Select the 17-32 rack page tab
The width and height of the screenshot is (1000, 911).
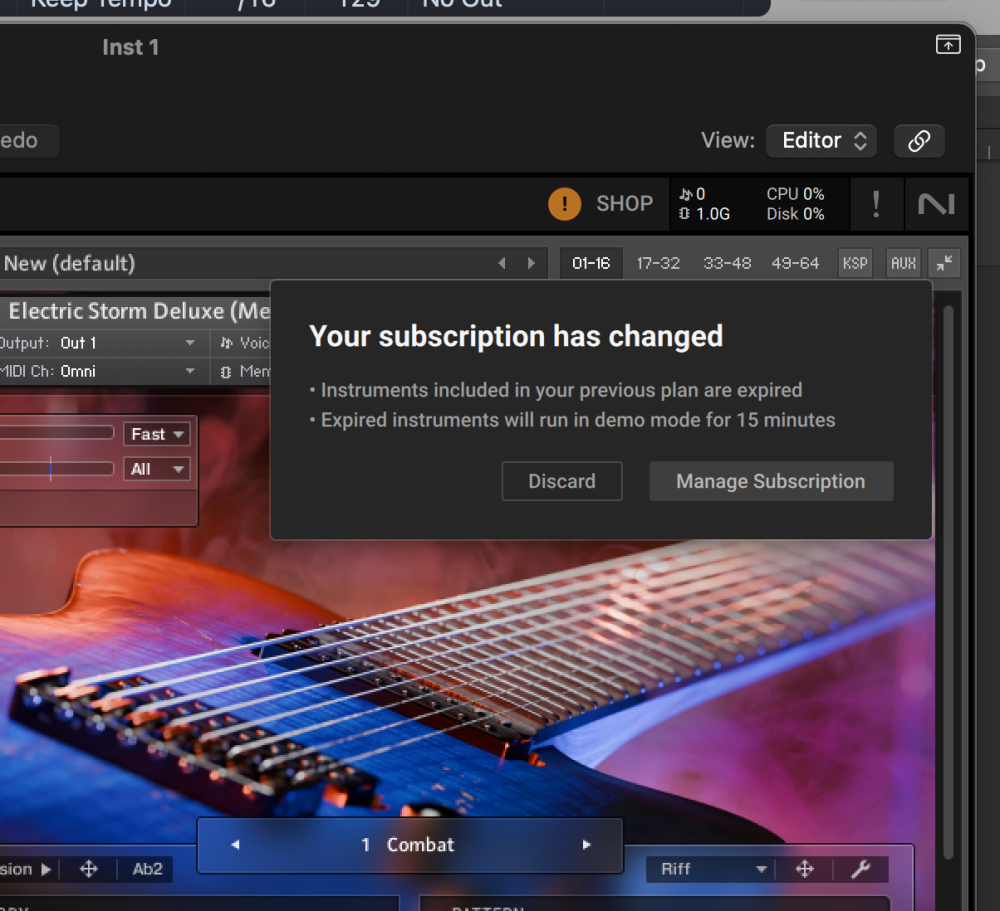[658, 263]
